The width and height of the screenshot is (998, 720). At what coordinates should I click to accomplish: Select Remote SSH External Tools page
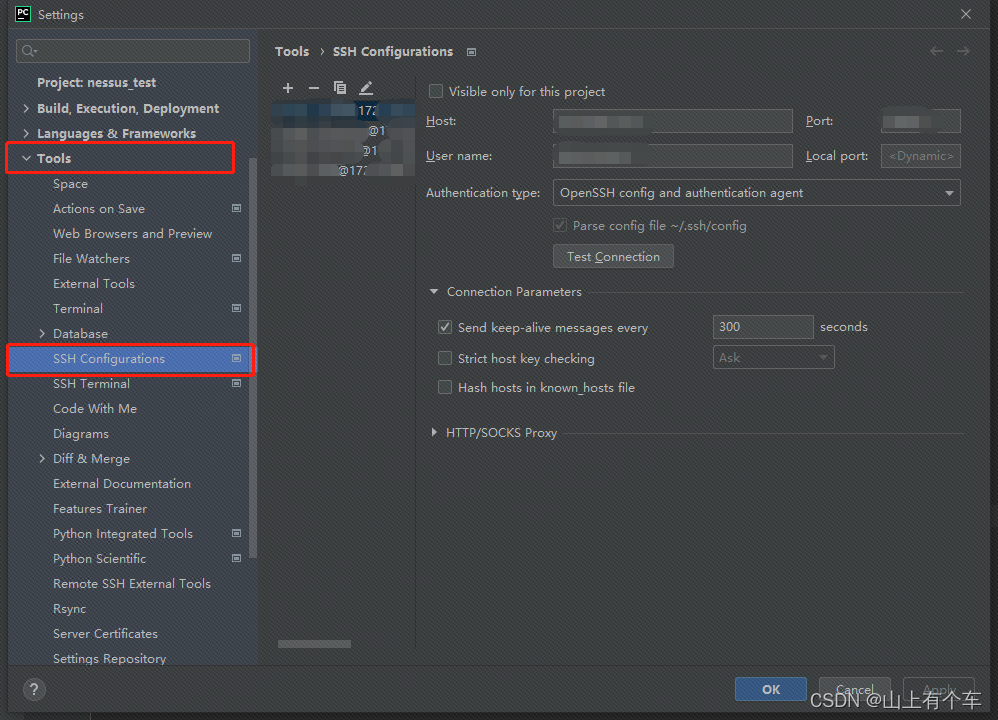[132, 583]
